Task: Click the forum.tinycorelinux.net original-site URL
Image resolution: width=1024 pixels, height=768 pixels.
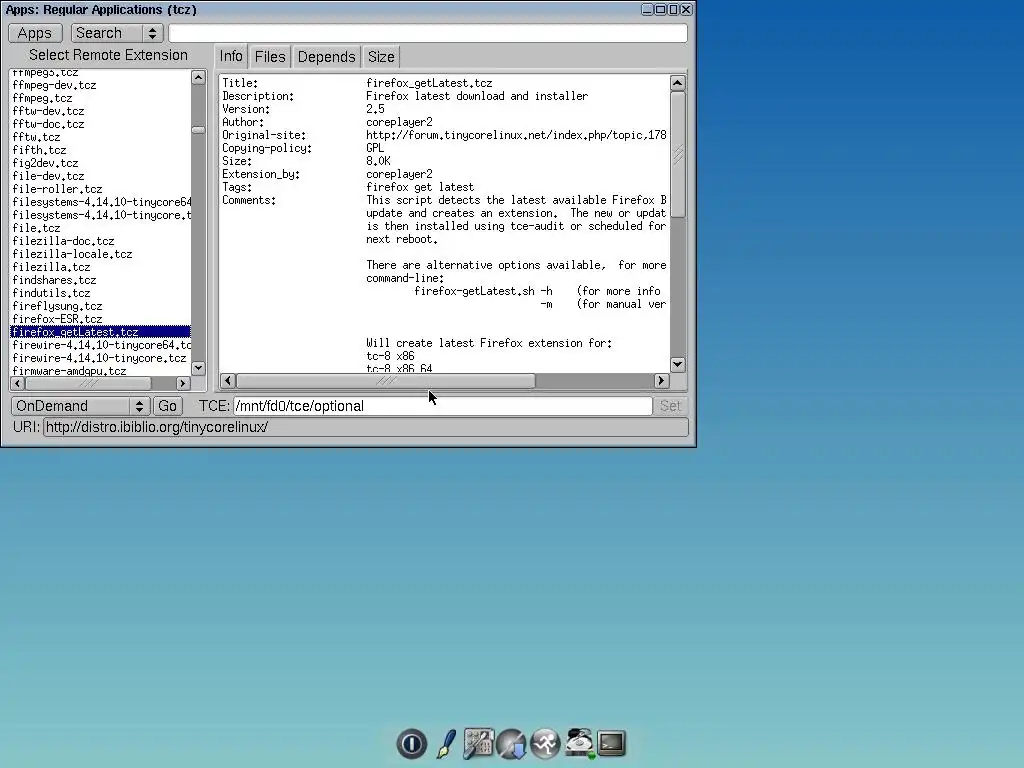Action: [x=516, y=135]
